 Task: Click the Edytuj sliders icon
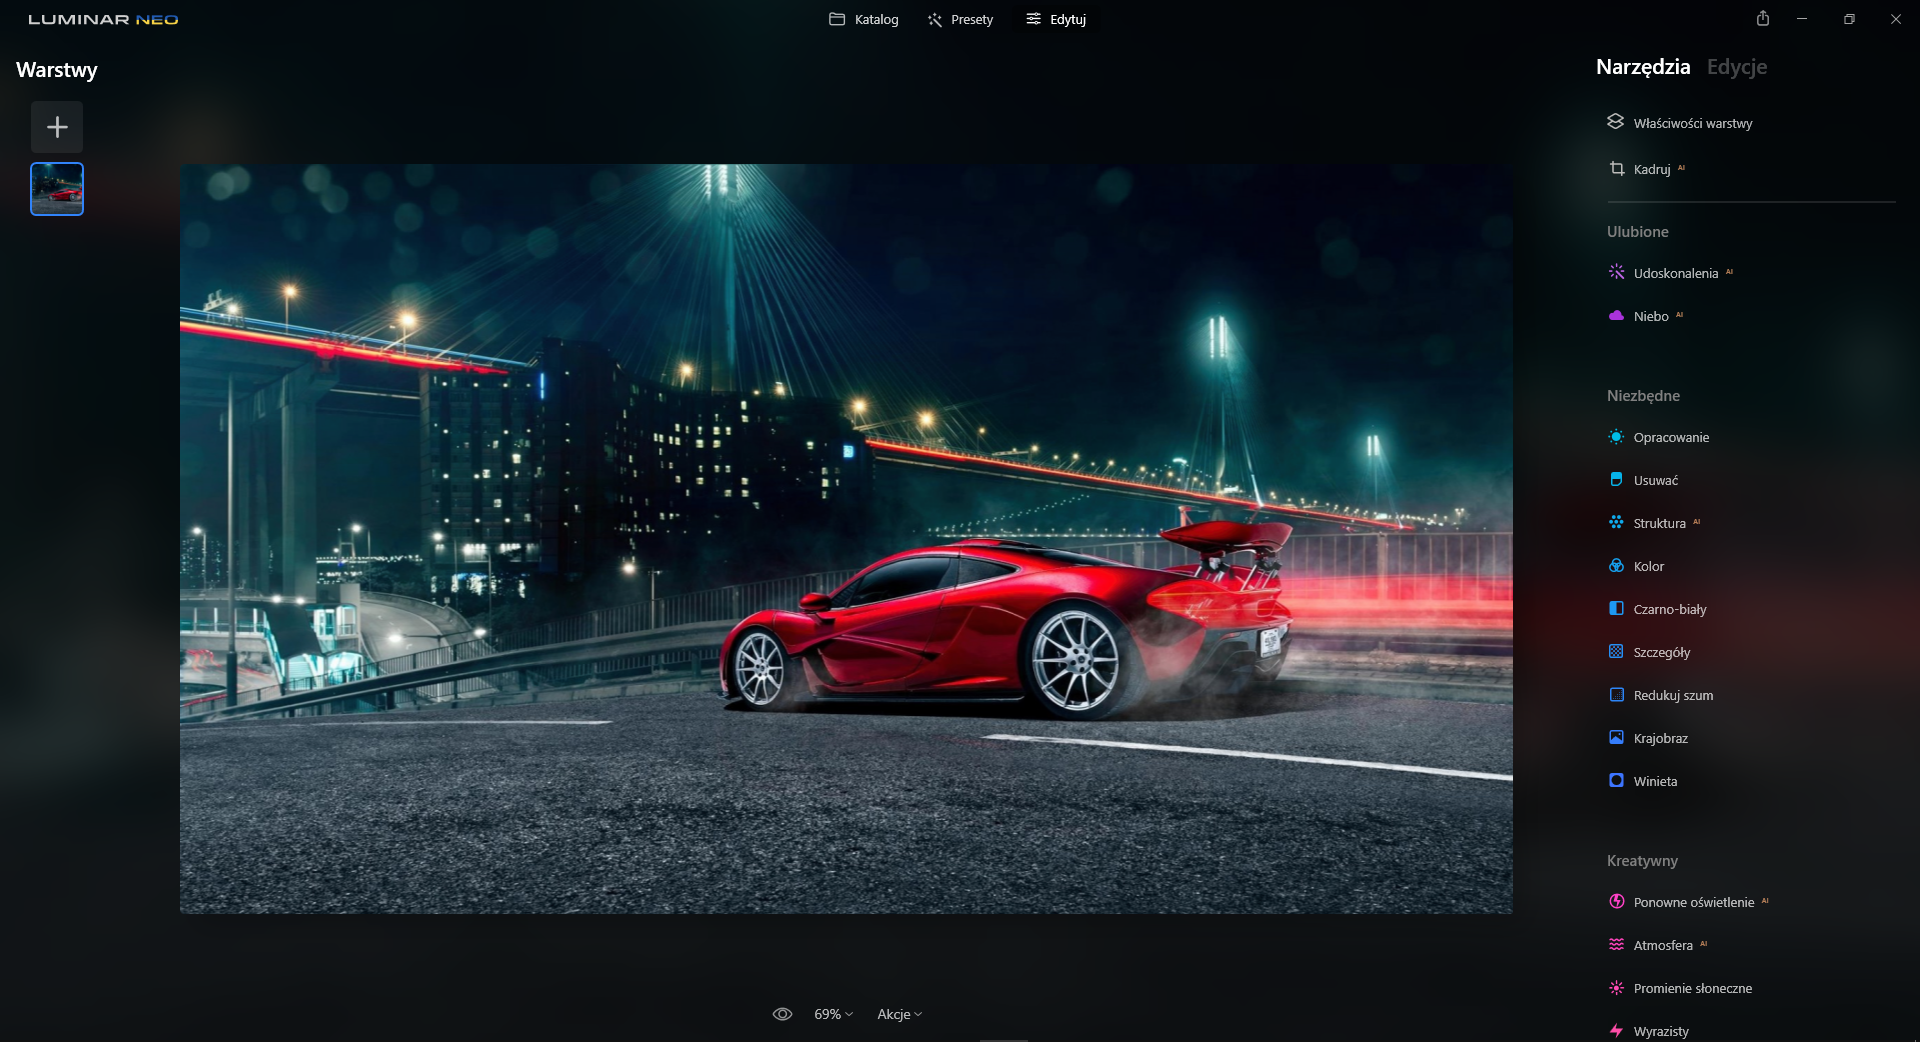pos(1034,19)
